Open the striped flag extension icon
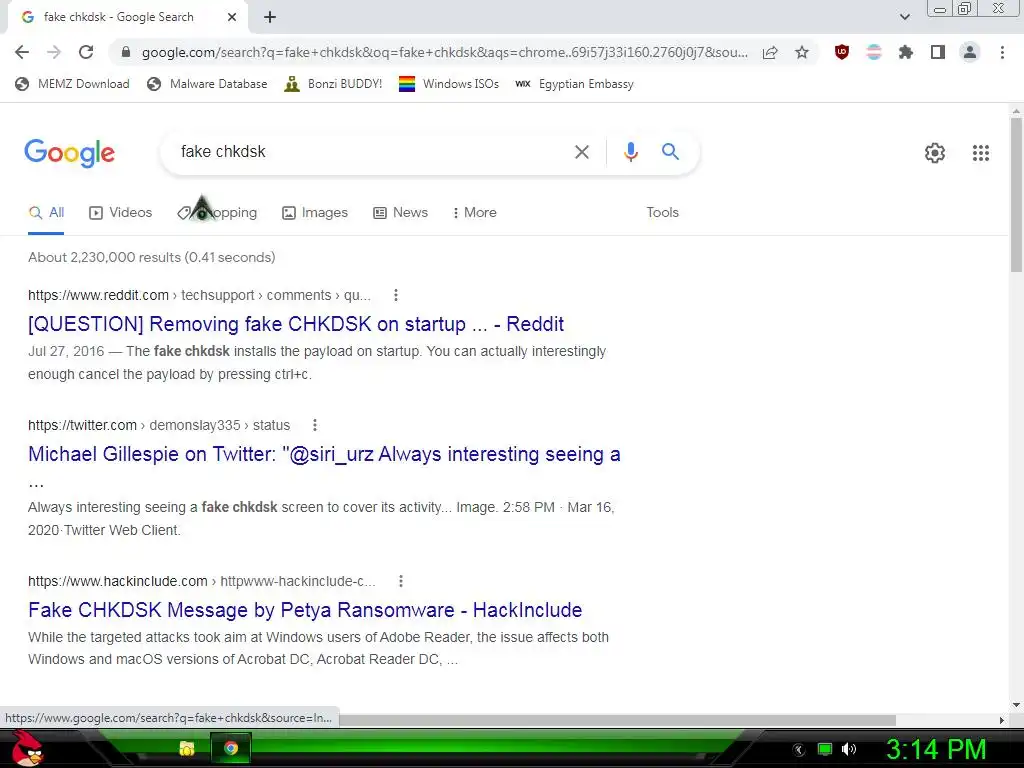 (874, 52)
